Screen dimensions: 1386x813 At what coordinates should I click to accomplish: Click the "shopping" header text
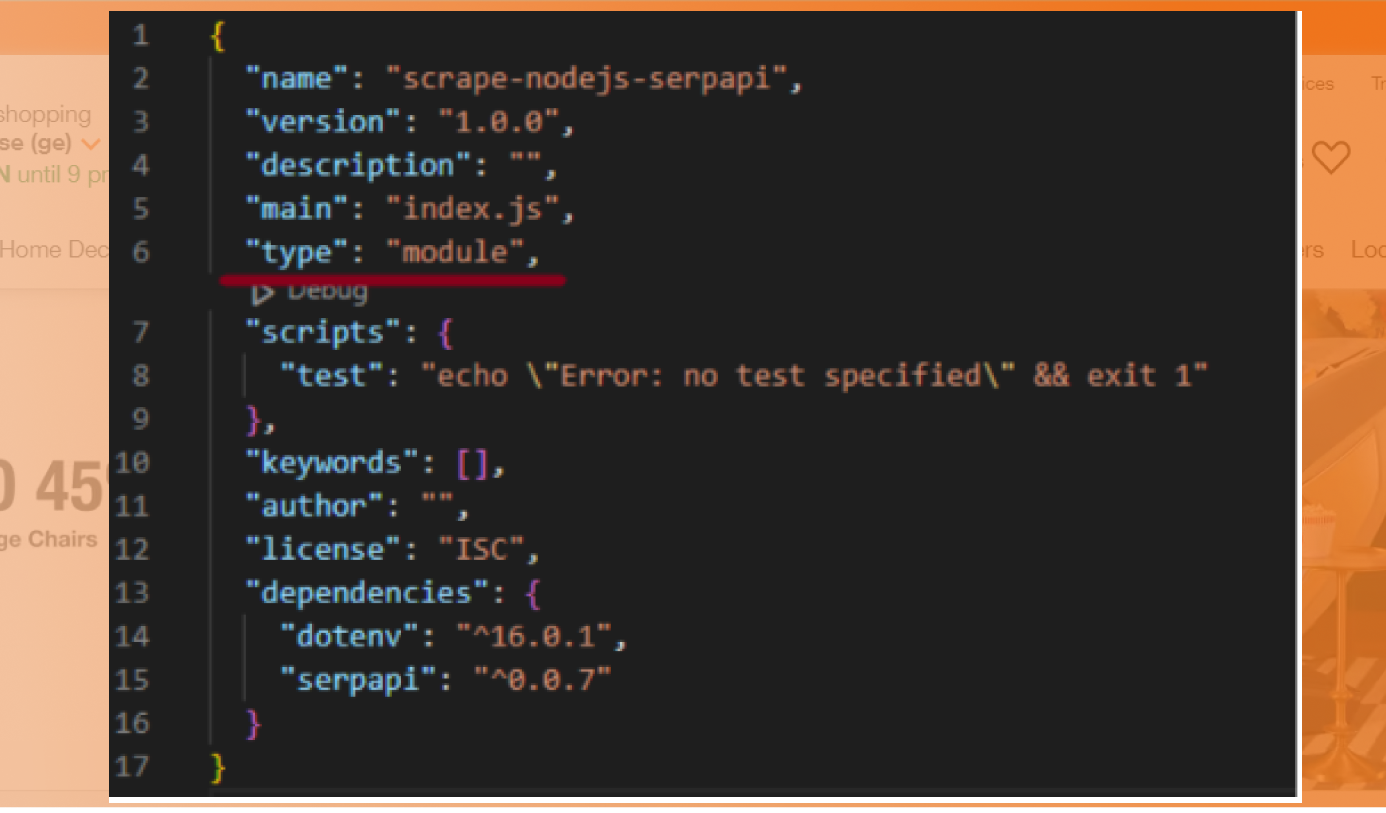click(x=45, y=113)
